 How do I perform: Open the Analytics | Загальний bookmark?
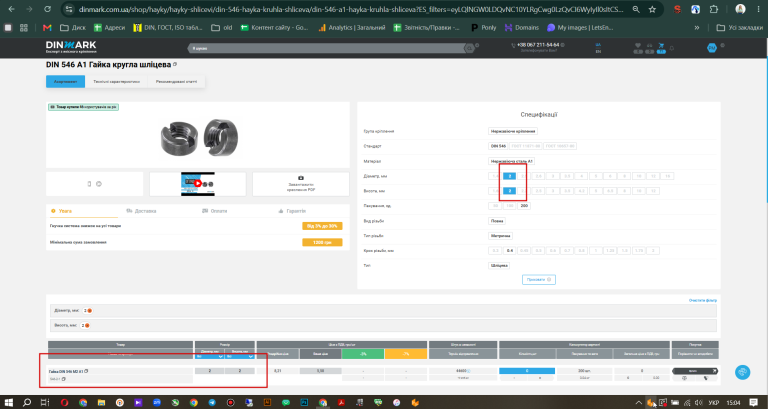(x=352, y=28)
